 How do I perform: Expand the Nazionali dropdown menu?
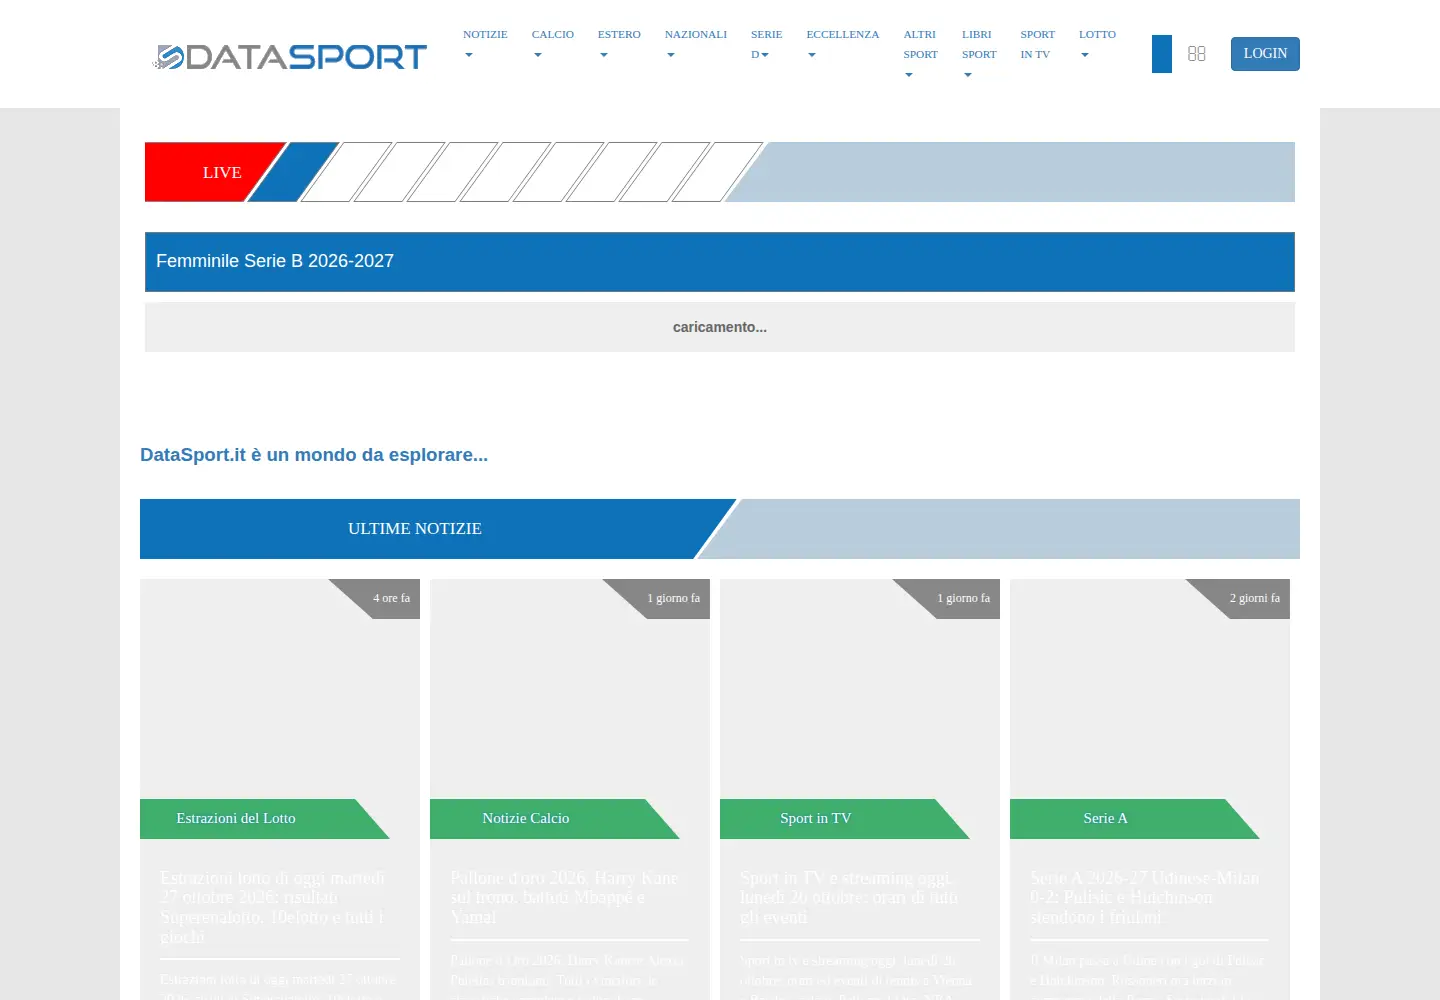(x=696, y=44)
